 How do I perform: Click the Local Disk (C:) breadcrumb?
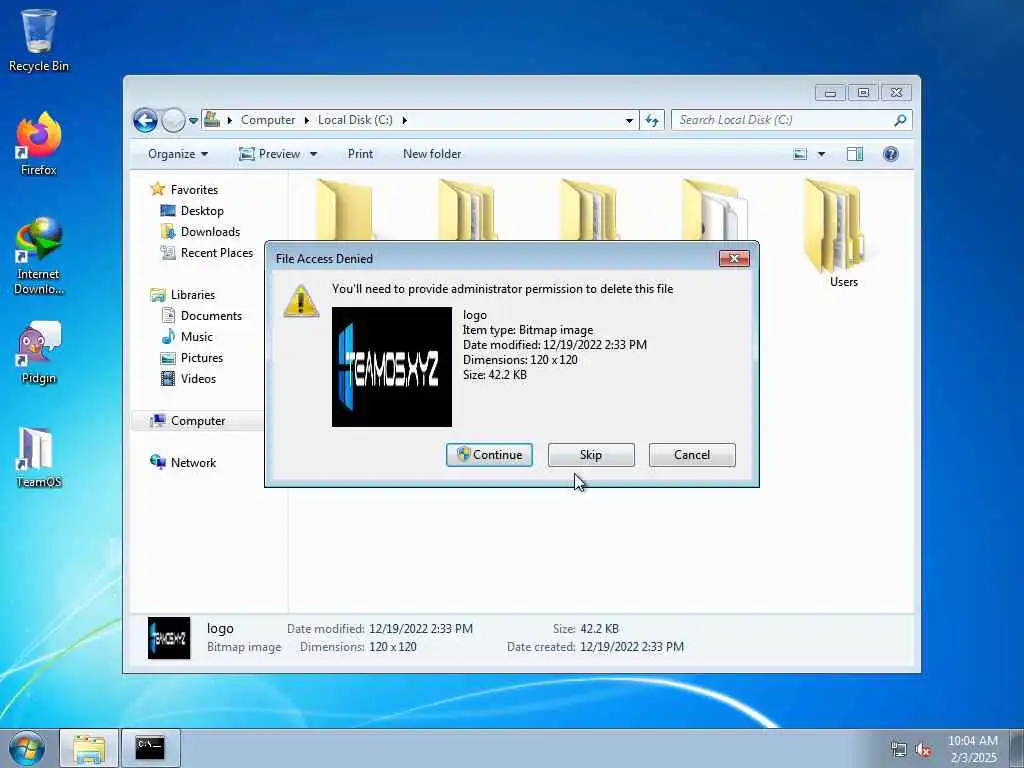355,120
